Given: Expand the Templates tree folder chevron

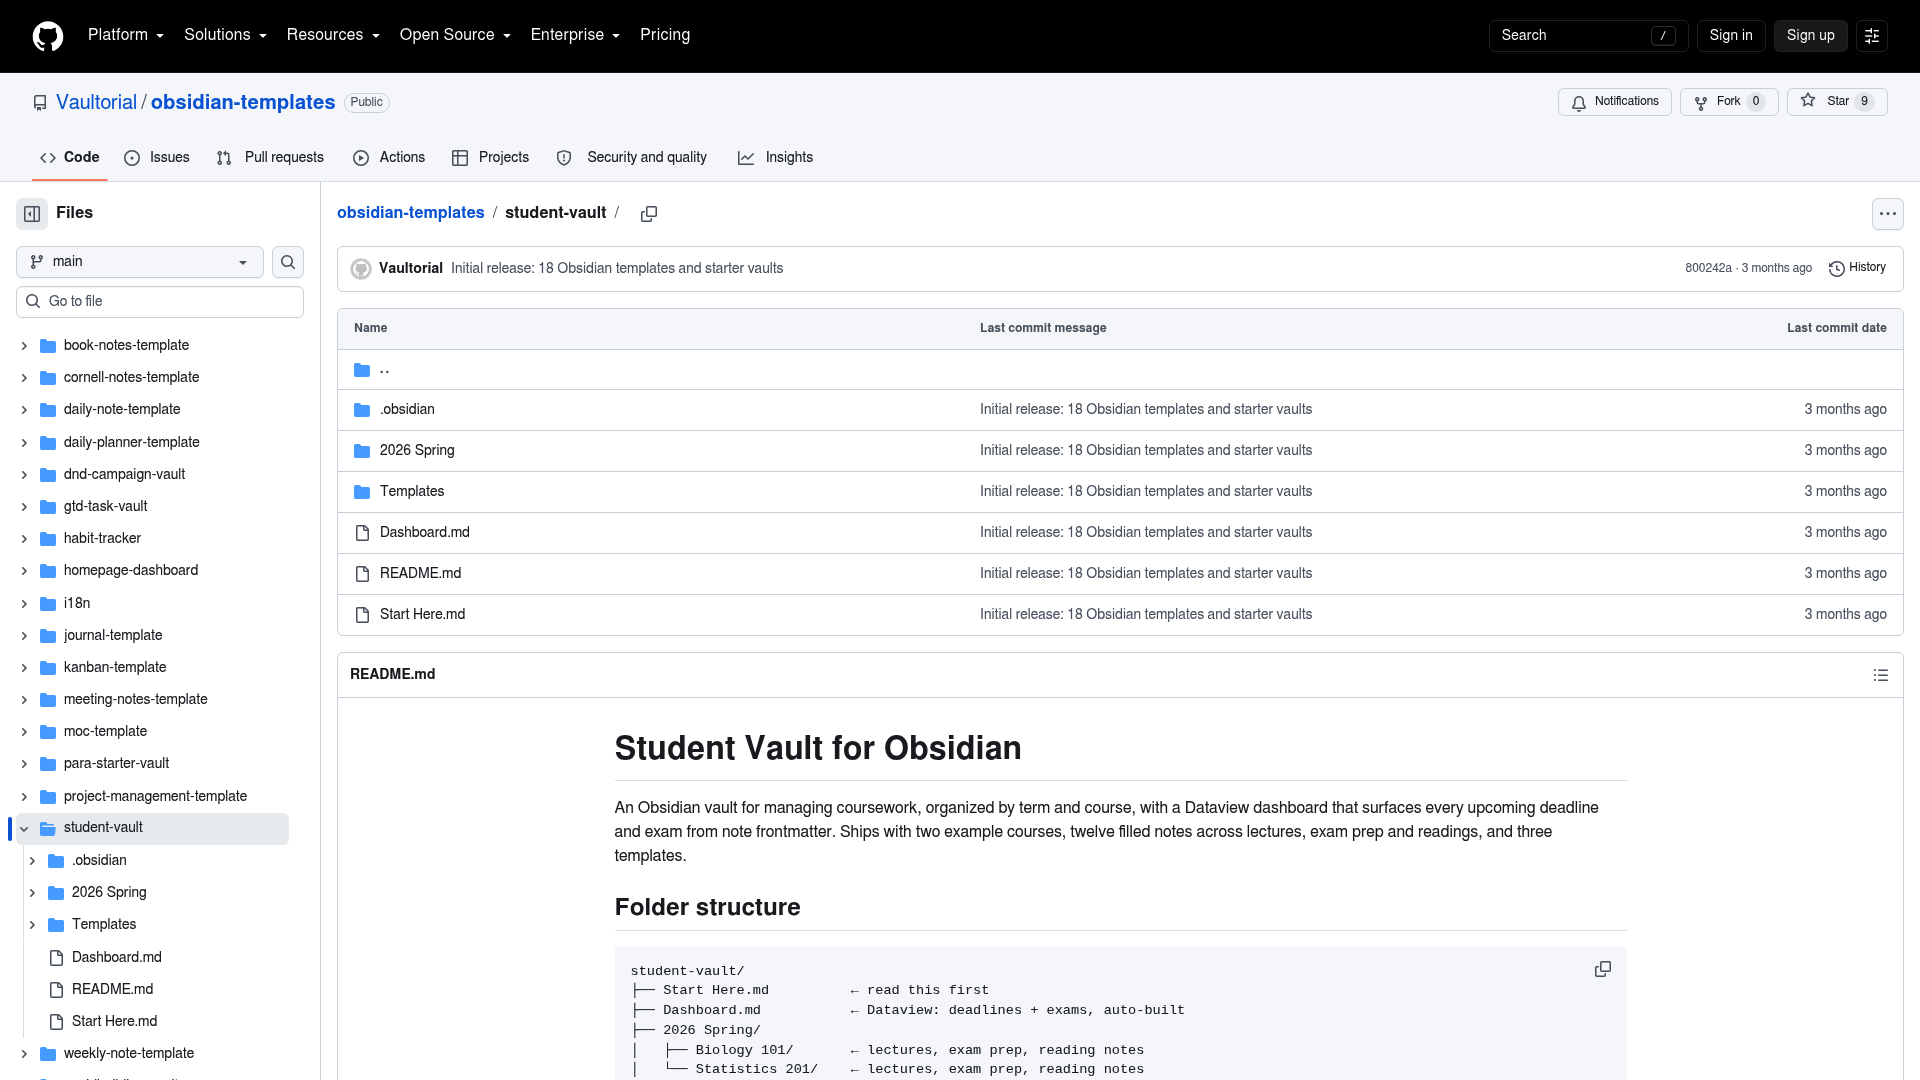Looking at the screenshot, I should pyautogui.click(x=32, y=925).
